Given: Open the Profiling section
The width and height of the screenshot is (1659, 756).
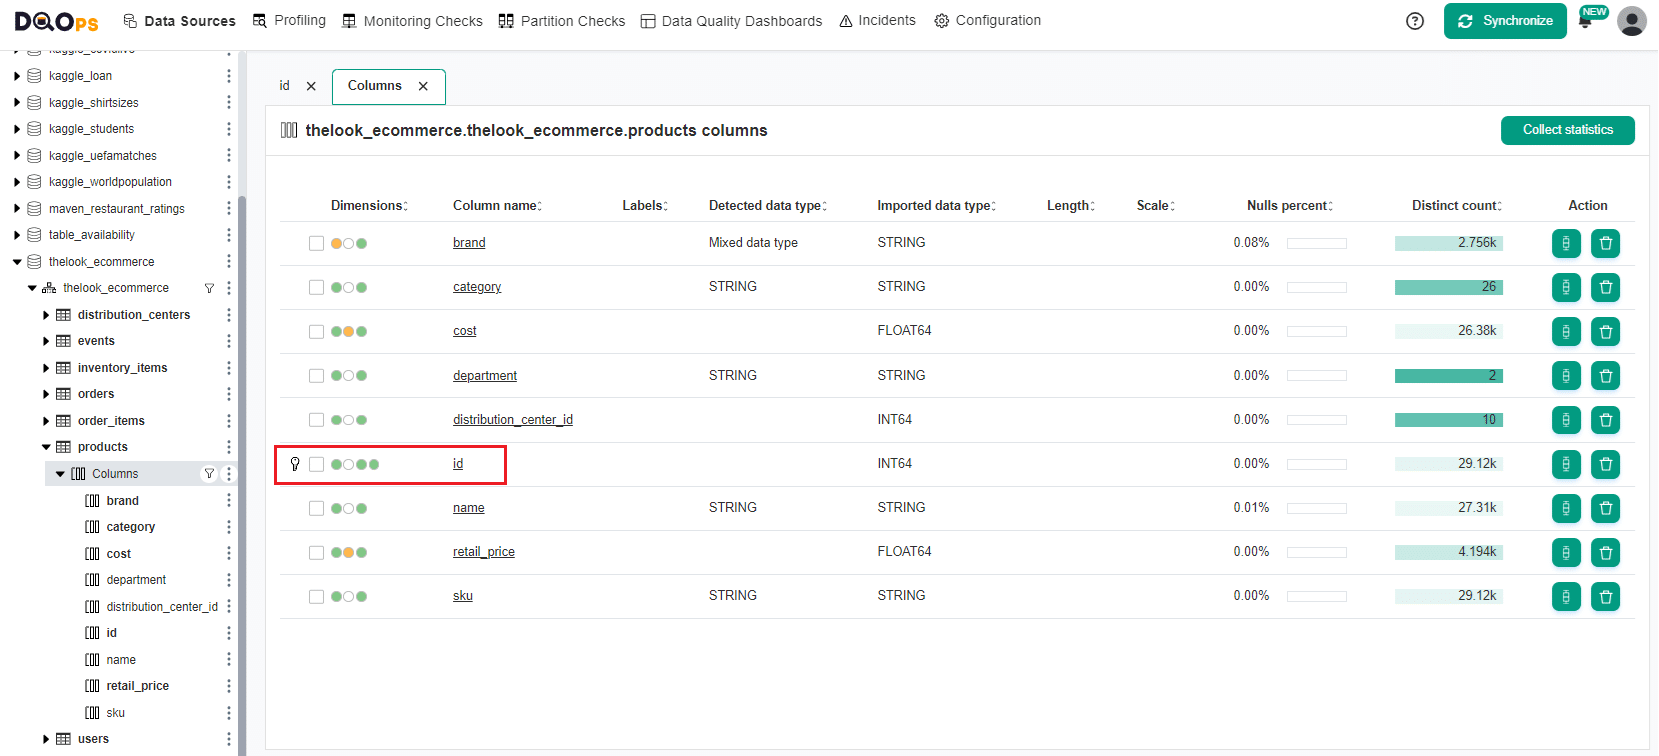Looking at the screenshot, I should point(289,21).
